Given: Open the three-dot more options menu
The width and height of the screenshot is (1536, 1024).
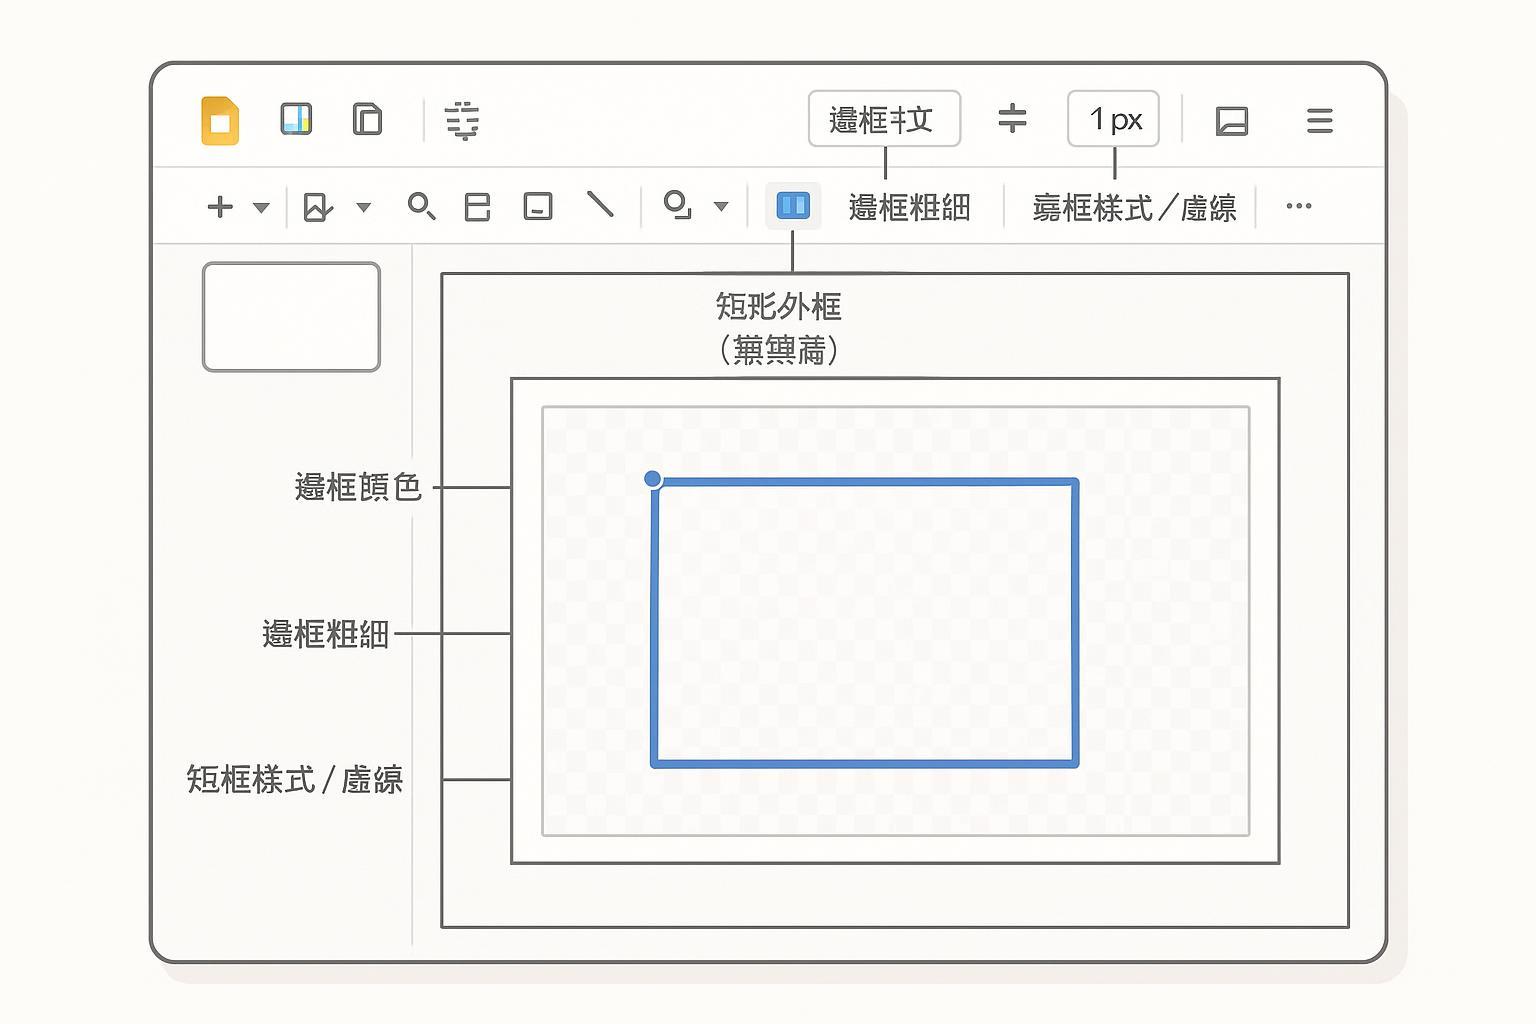Looking at the screenshot, I should 1298,206.
